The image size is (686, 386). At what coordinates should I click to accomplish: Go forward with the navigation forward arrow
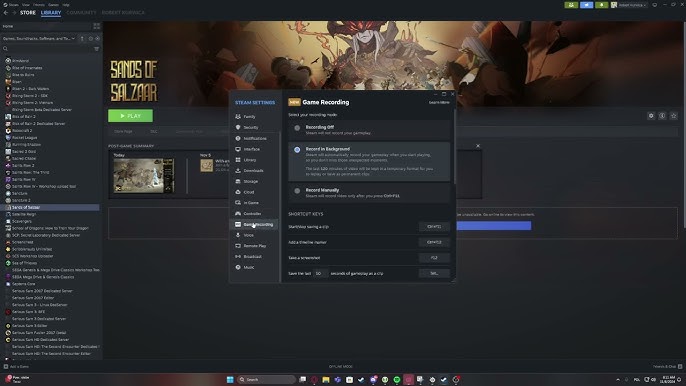[14, 13]
